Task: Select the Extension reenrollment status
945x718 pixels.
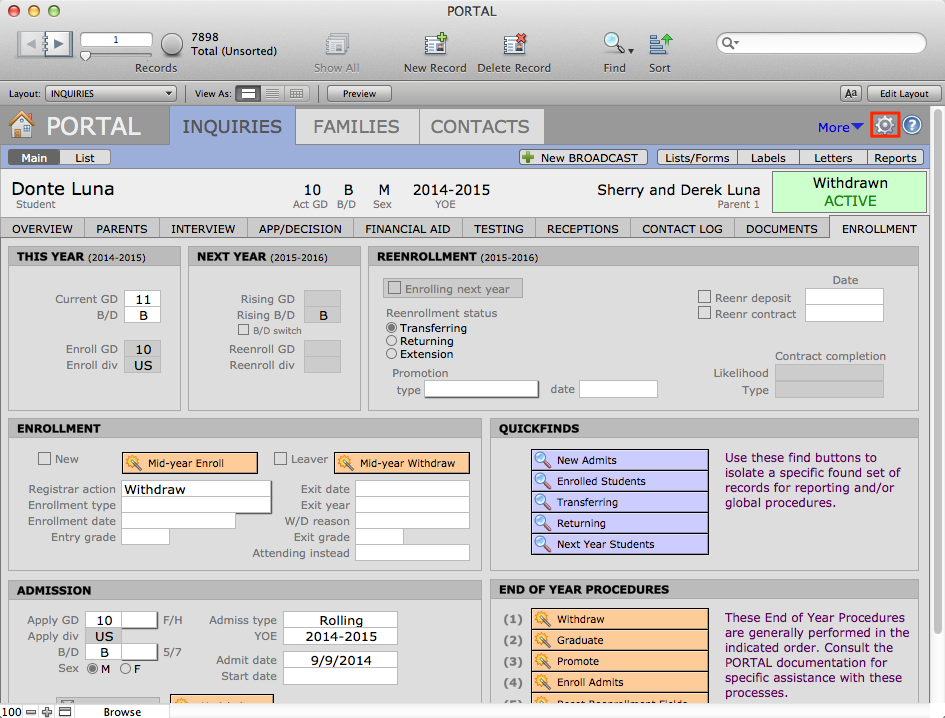Action: coord(392,354)
